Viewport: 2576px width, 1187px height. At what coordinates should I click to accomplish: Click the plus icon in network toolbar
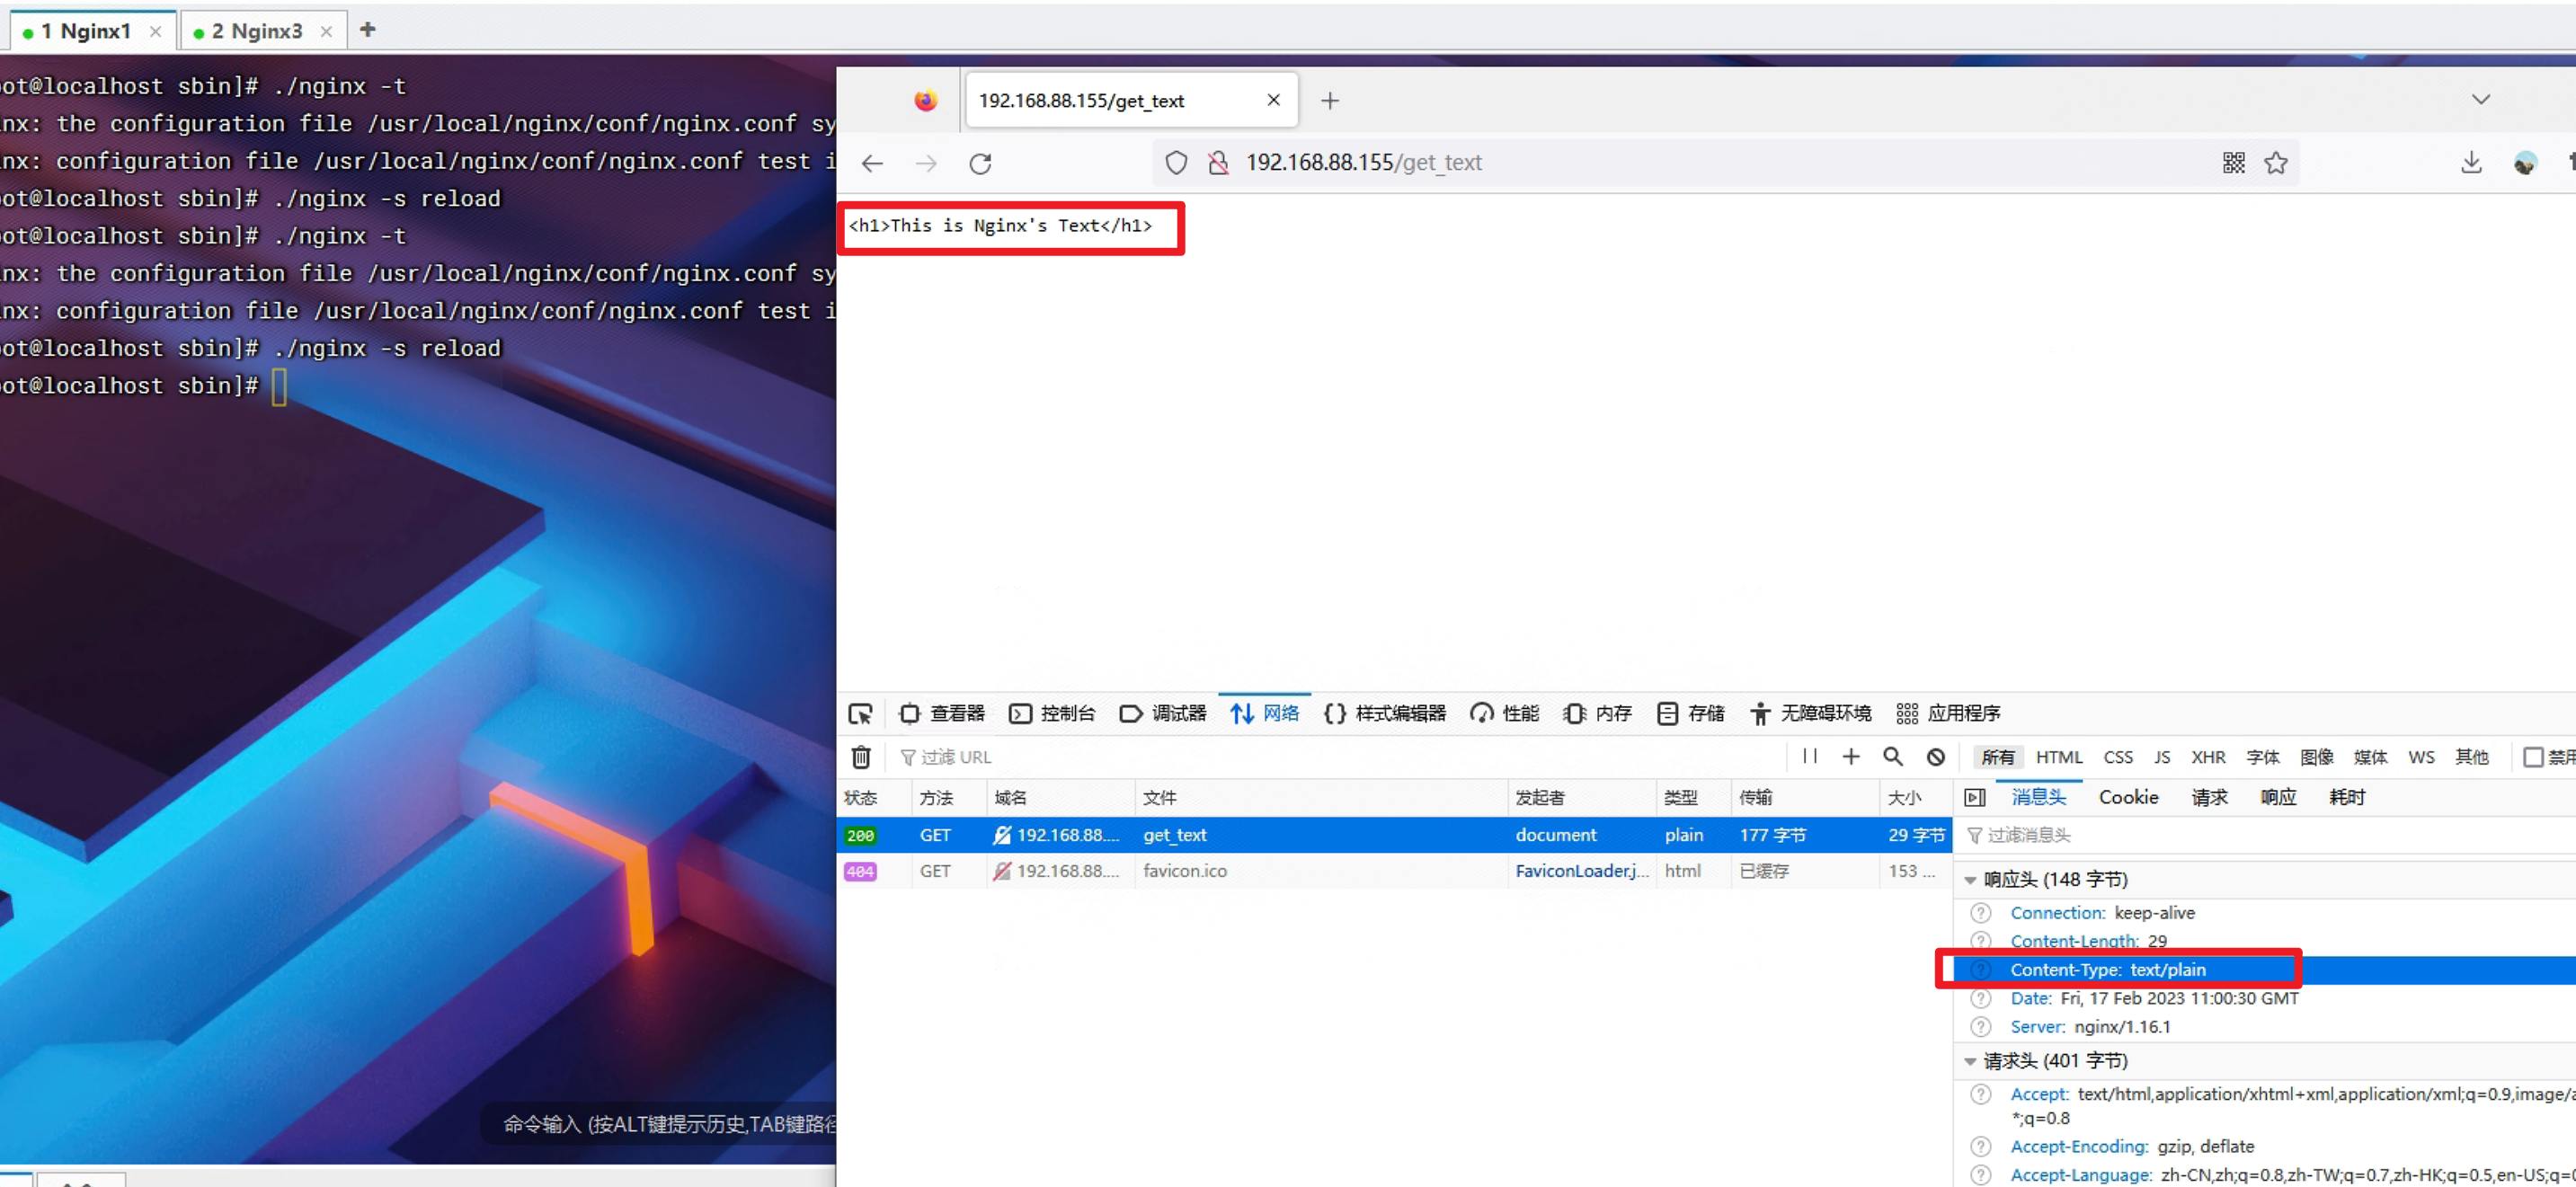pos(1851,757)
